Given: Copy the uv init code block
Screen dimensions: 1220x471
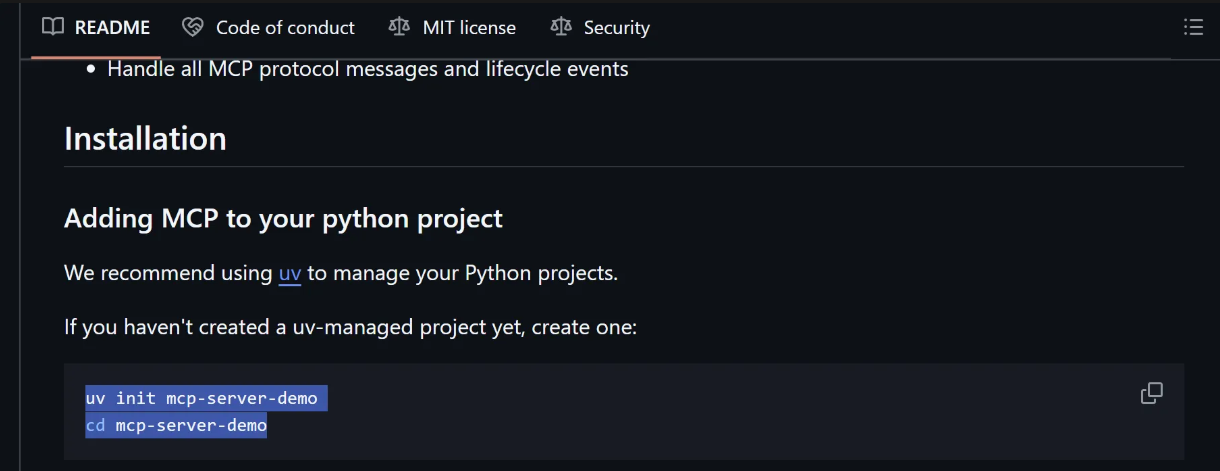Looking at the screenshot, I should 1152,393.
